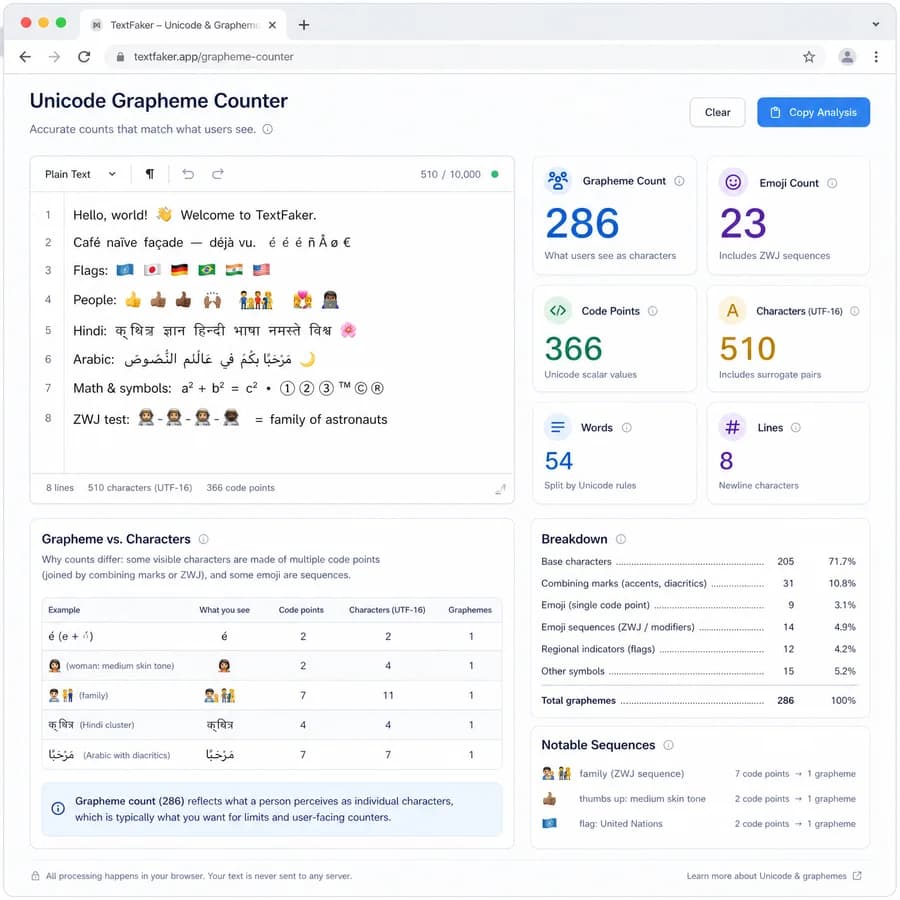Viewport: 900px width, 900px height.
Task: Click the '(Hindi cluster)' table row
Action: 271,725
